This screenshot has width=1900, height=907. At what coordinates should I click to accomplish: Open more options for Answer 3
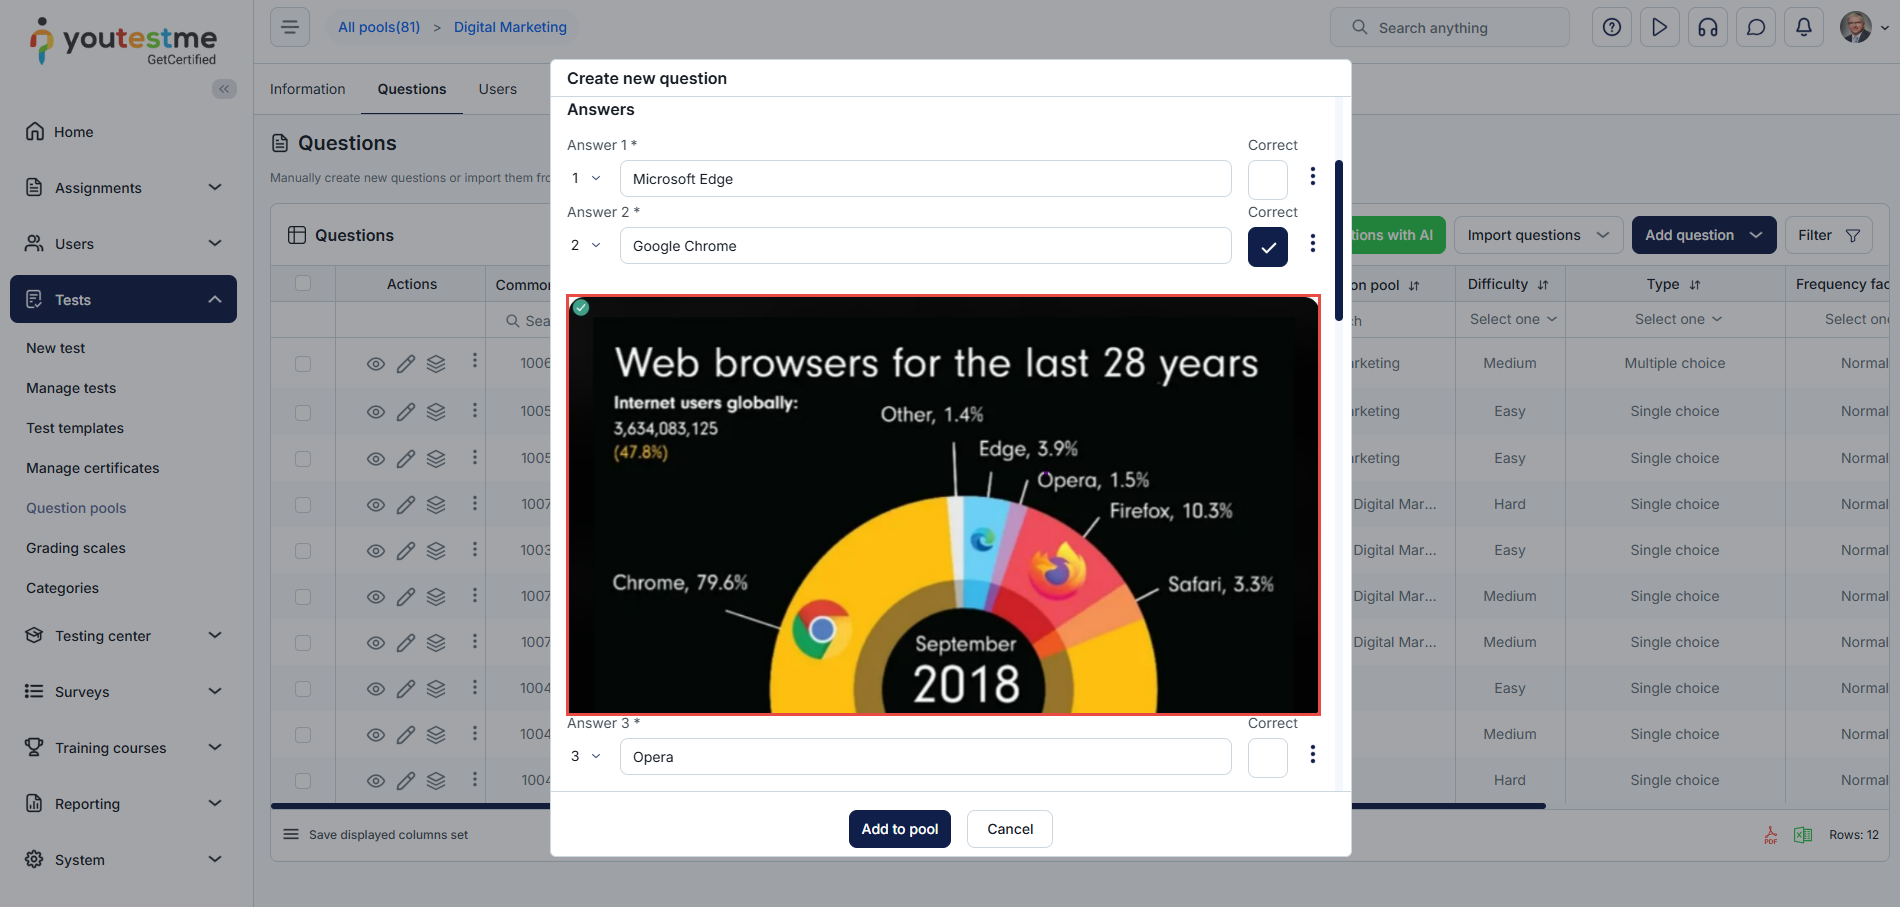(1313, 755)
